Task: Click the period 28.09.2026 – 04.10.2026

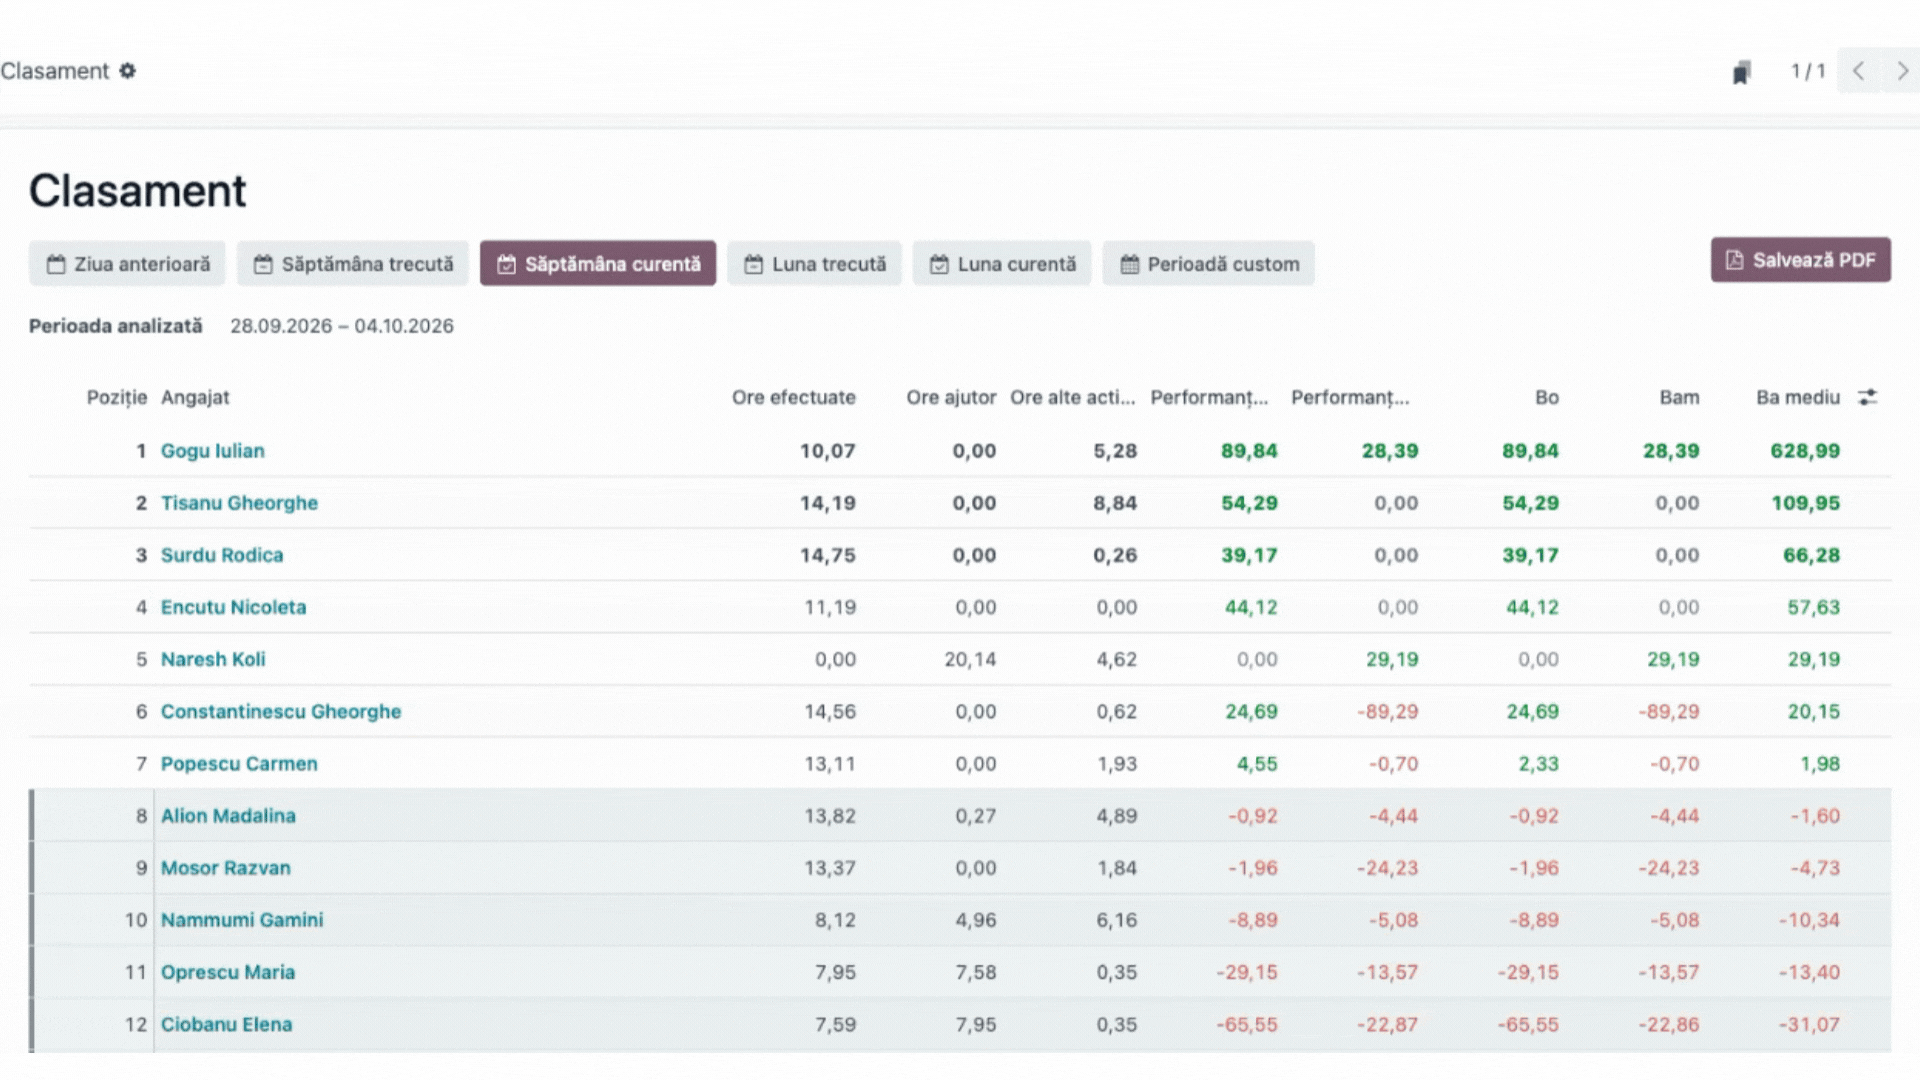Action: pyautogui.click(x=342, y=326)
